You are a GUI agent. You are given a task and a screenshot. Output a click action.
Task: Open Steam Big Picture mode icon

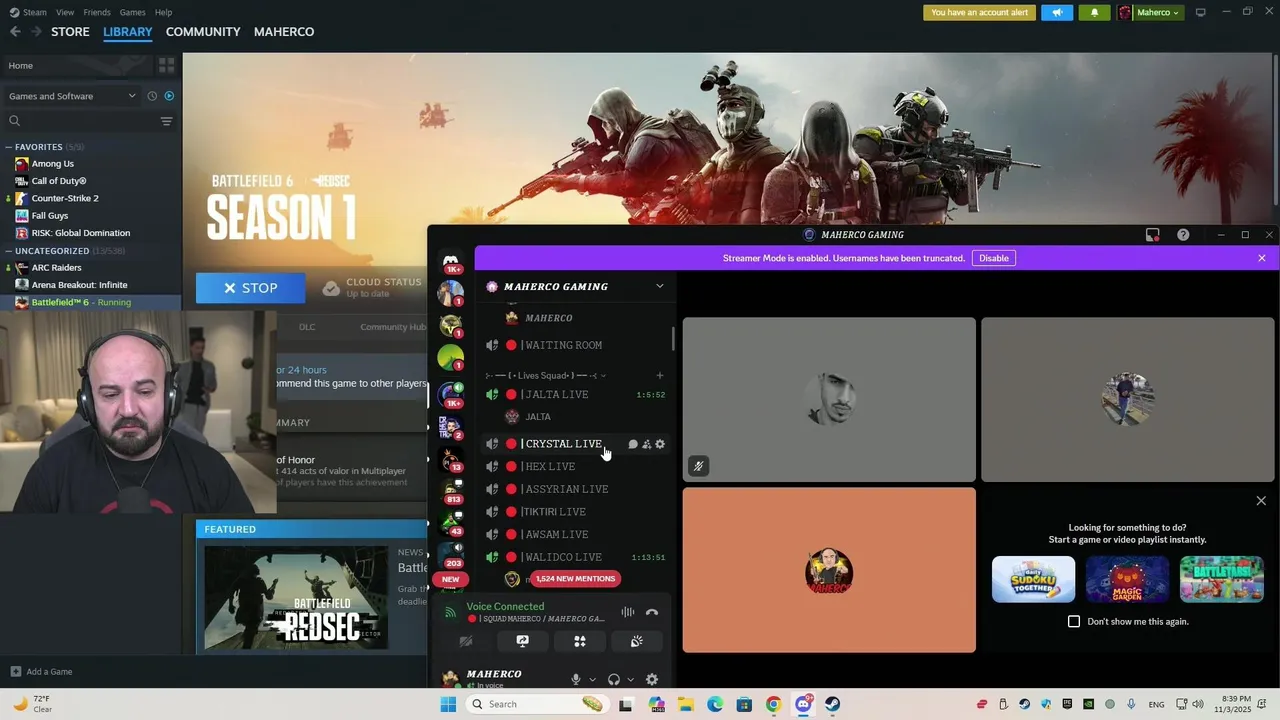(x=1200, y=12)
